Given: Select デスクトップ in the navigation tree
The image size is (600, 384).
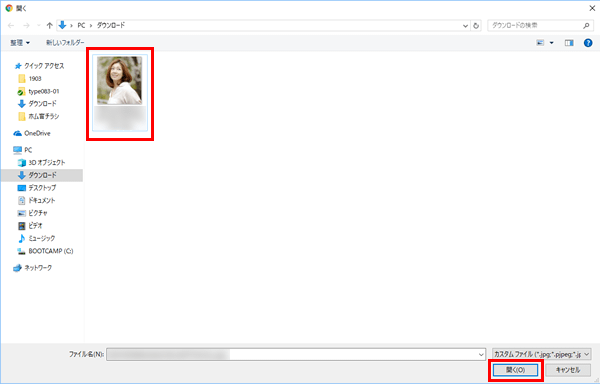Looking at the screenshot, I should 42,188.
